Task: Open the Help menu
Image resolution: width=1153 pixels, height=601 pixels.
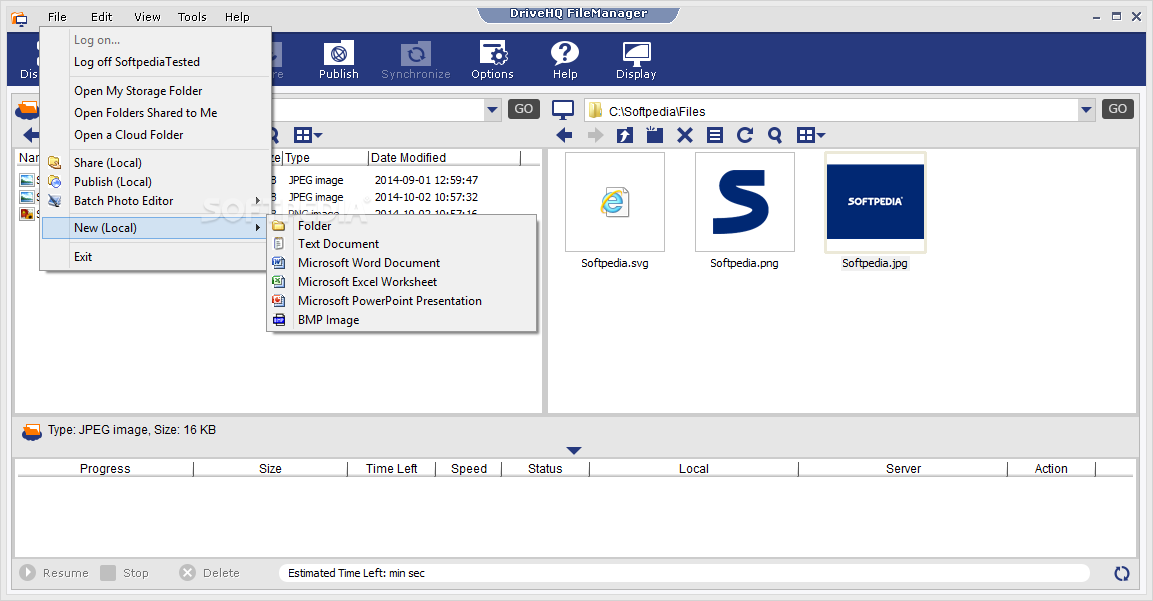Action: 237,17
